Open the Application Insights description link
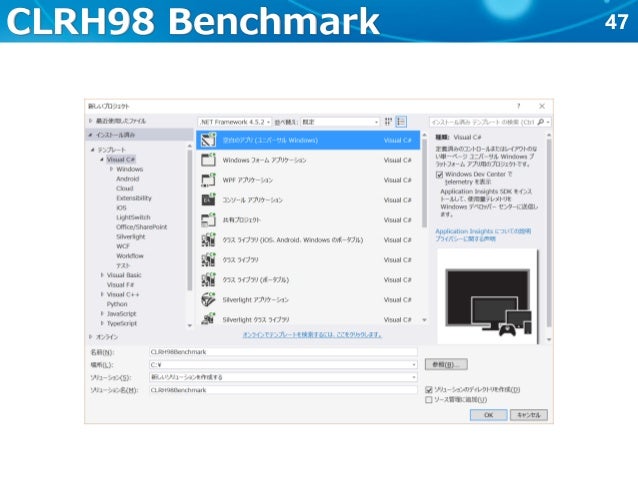This screenshot has height=479, width=638. [483, 231]
